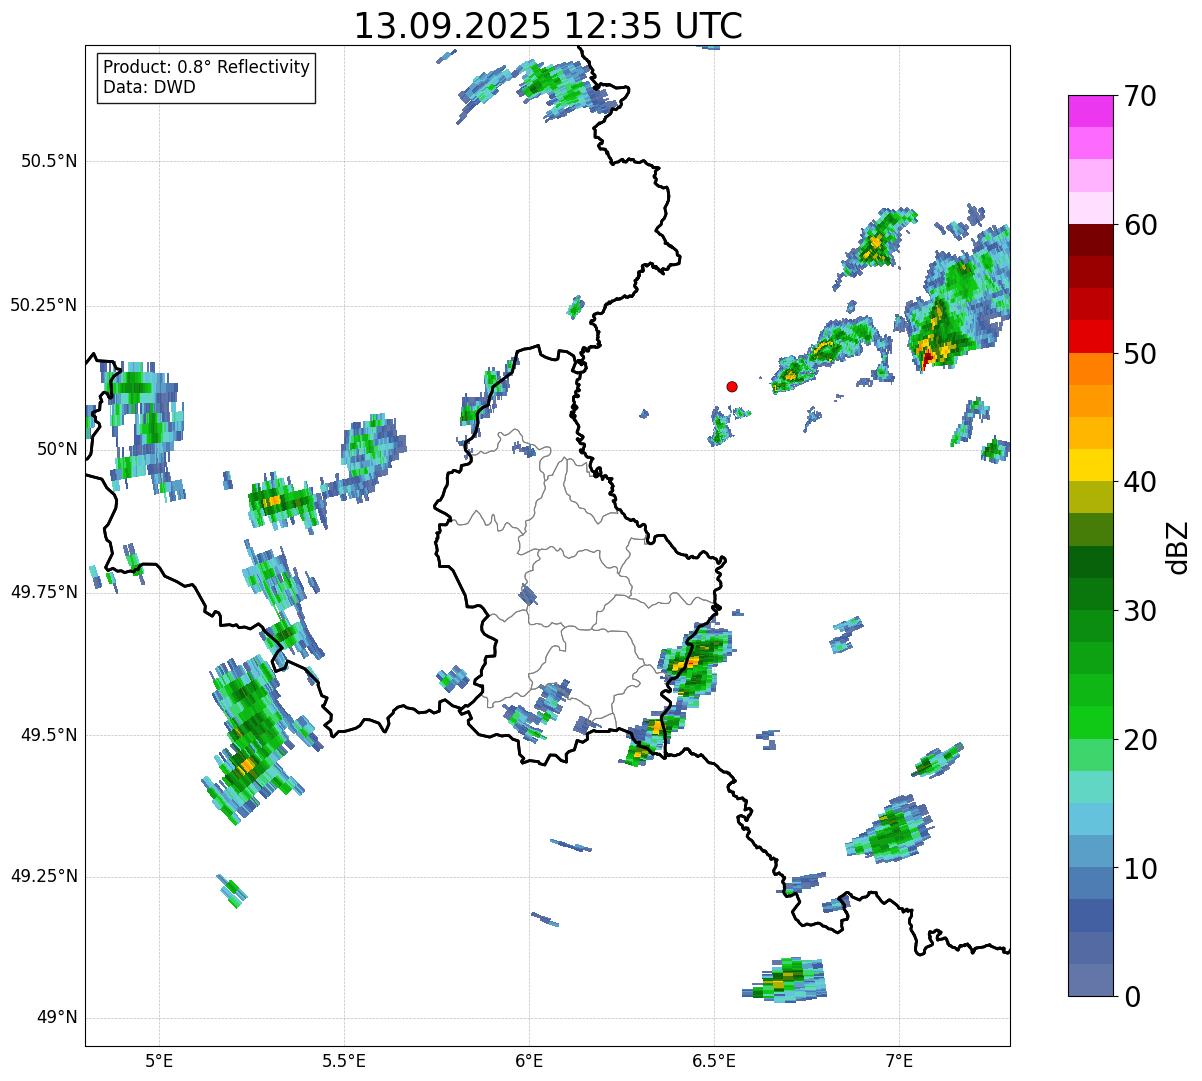Image resolution: width=1202 pixels, height=1081 pixels.
Task: Click the 6.5°E longitude axis label
Action: click(714, 1060)
